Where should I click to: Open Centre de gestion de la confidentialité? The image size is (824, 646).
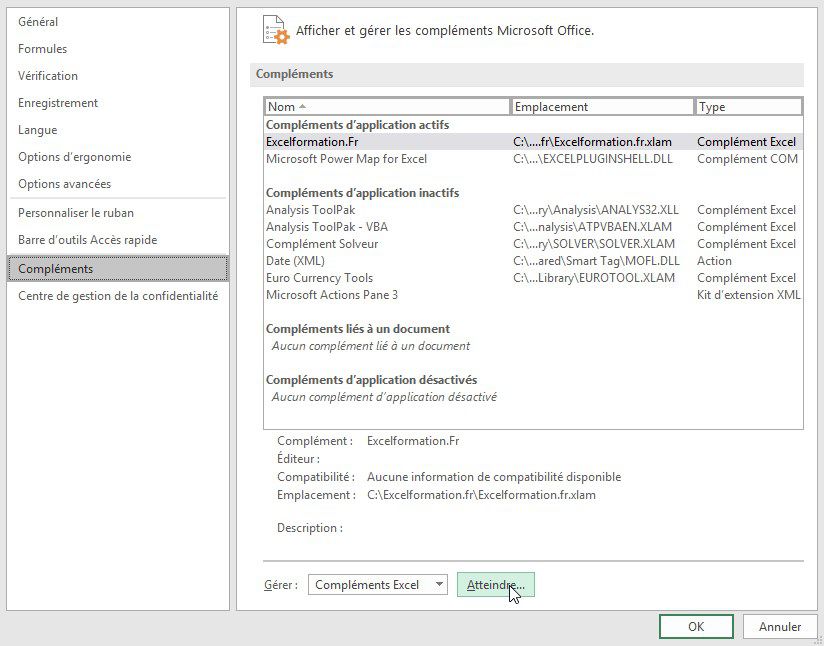click(118, 296)
